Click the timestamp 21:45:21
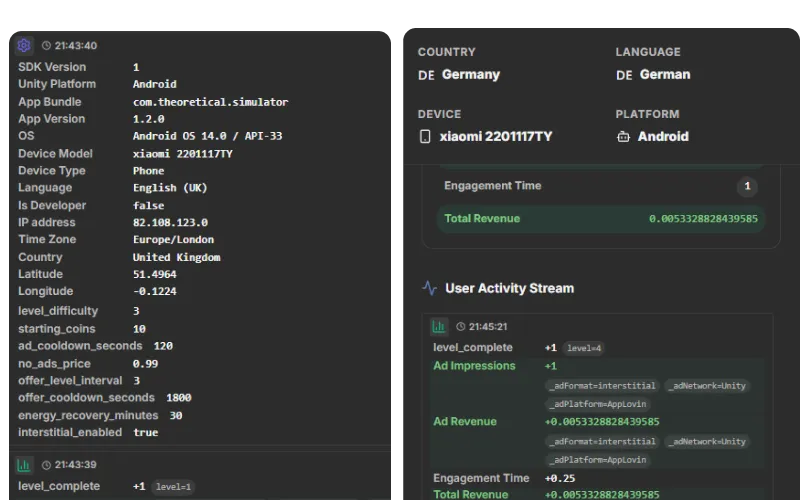800x500 pixels. (488, 327)
